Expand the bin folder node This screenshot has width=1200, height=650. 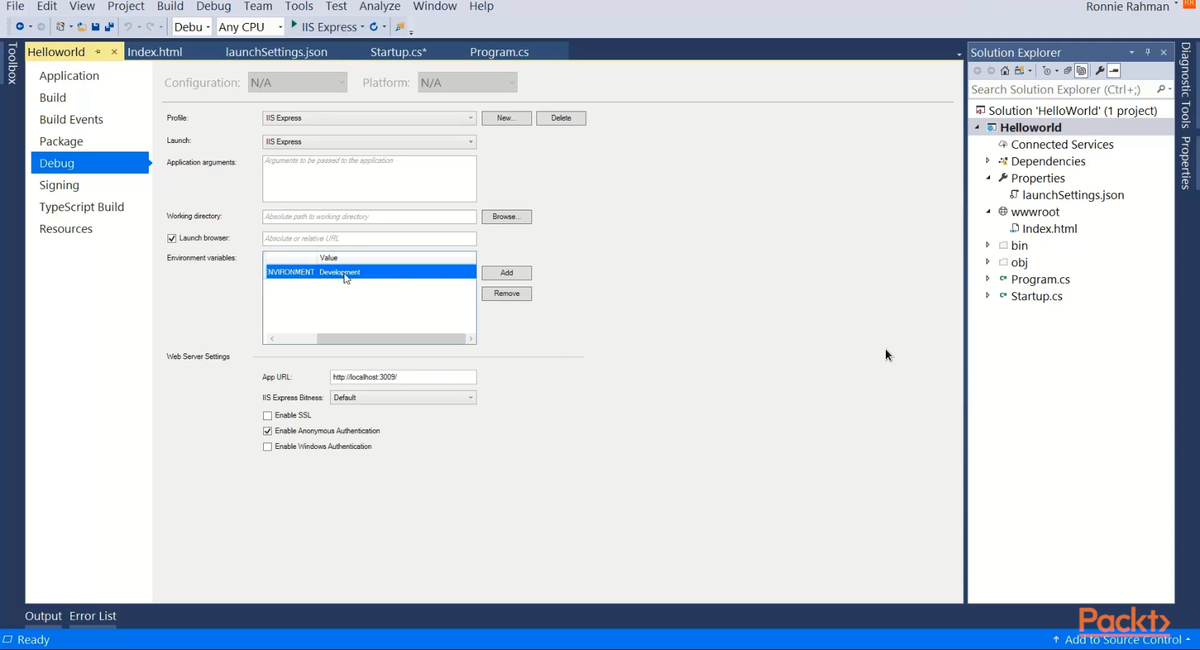tap(987, 245)
